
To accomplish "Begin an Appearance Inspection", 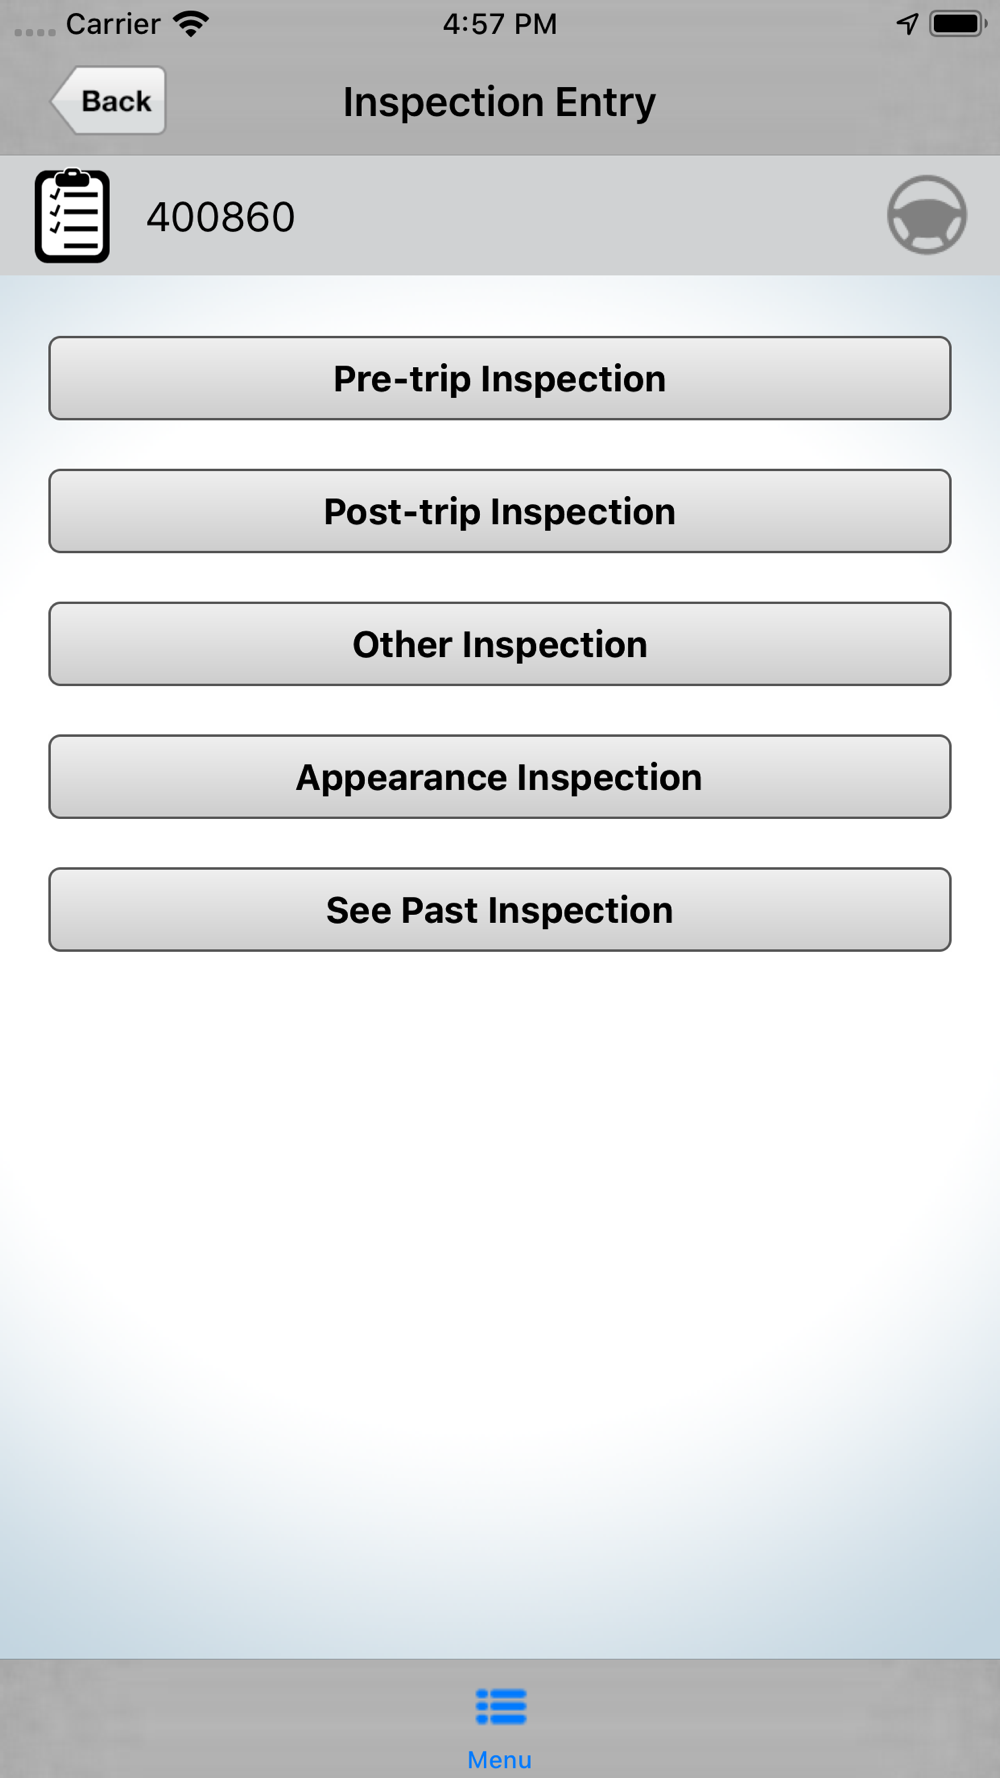I will click(500, 777).
